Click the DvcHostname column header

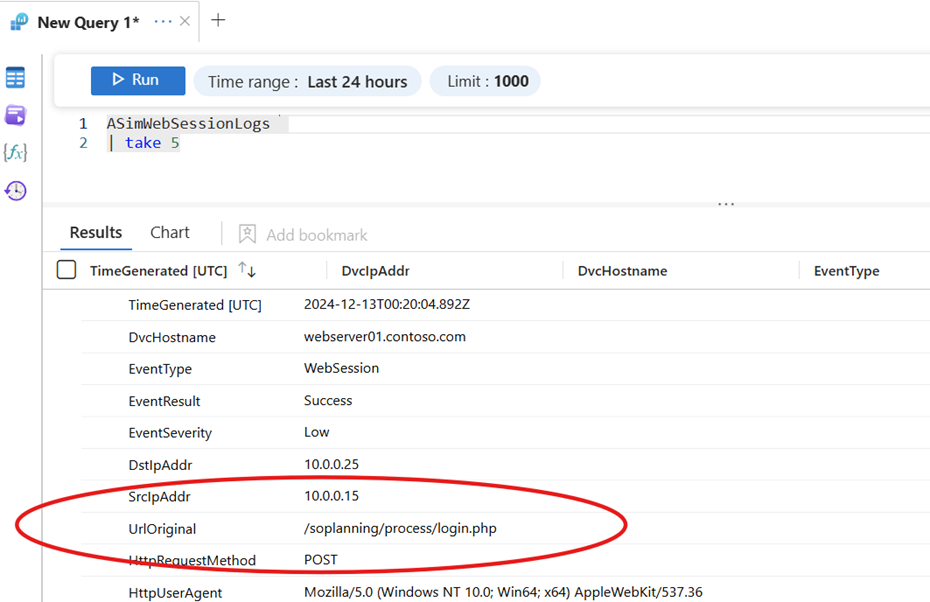622,271
